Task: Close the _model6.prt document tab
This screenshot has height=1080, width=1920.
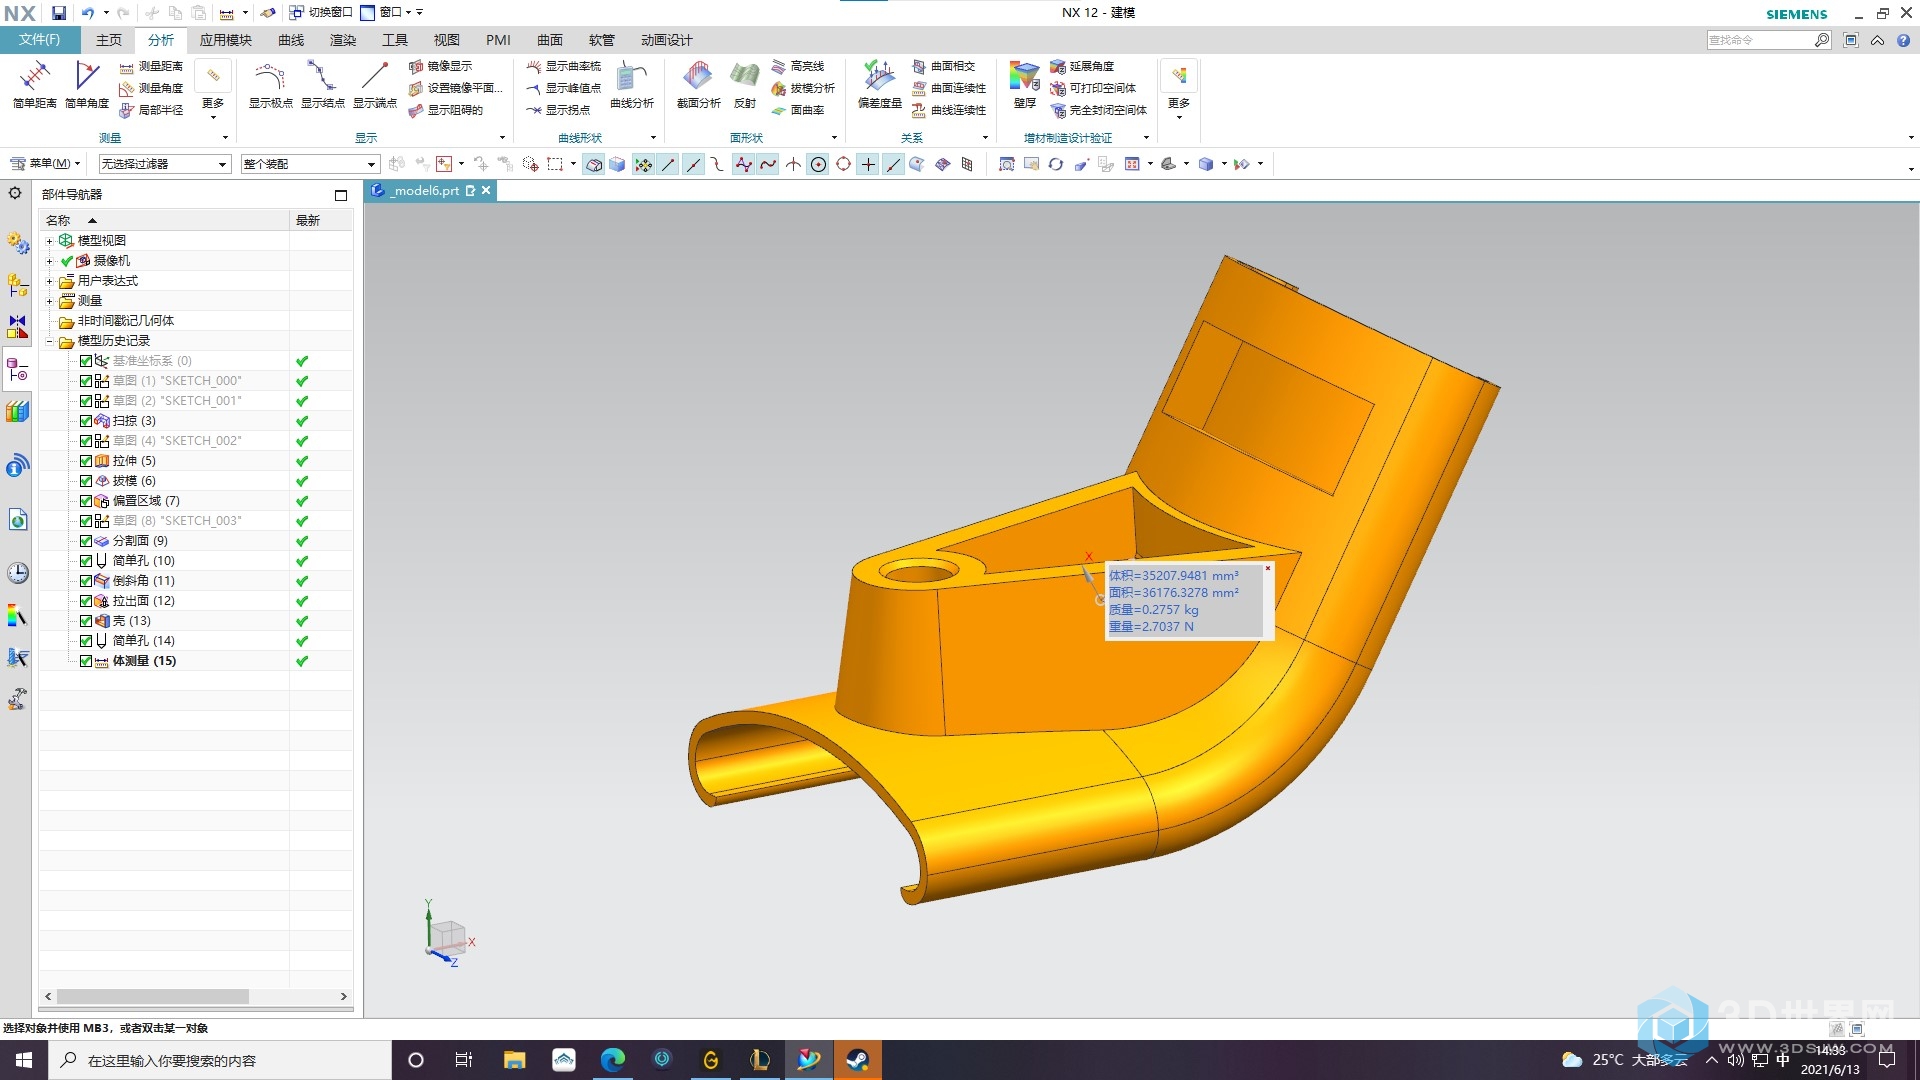Action: click(486, 190)
